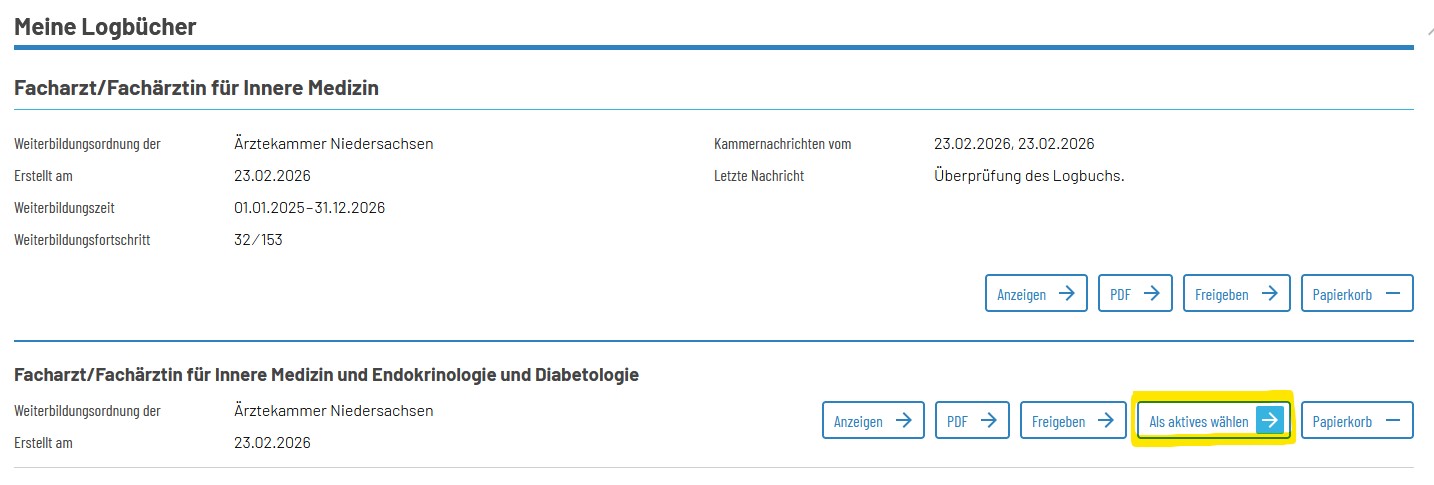Click Freigeben for the Innere Medizin logbook
The image size is (1434, 485).
point(1236,294)
